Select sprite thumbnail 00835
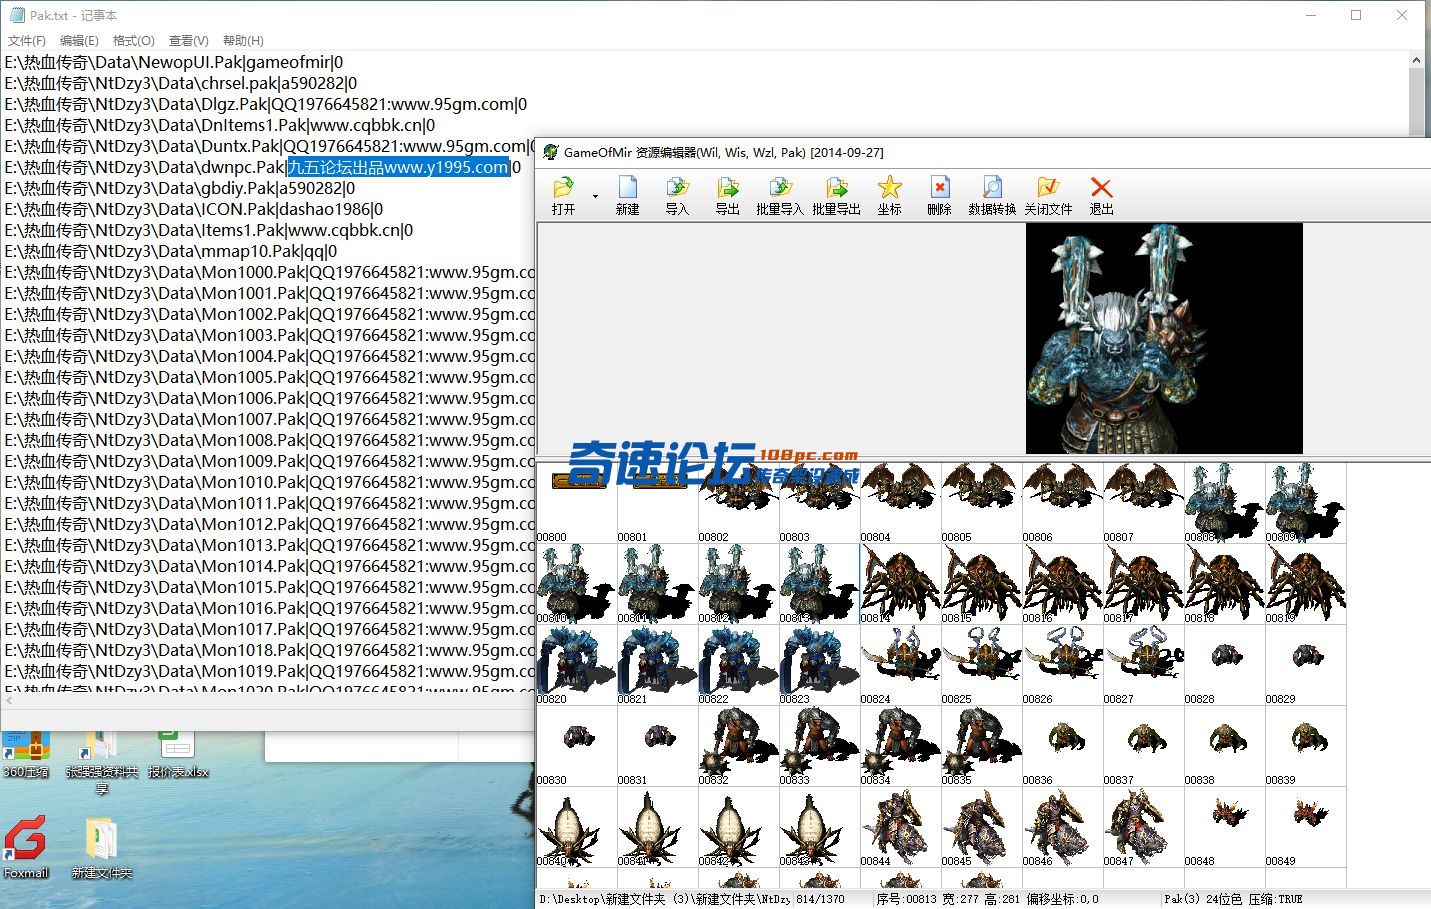Image resolution: width=1431 pixels, height=909 pixels. [982, 746]
